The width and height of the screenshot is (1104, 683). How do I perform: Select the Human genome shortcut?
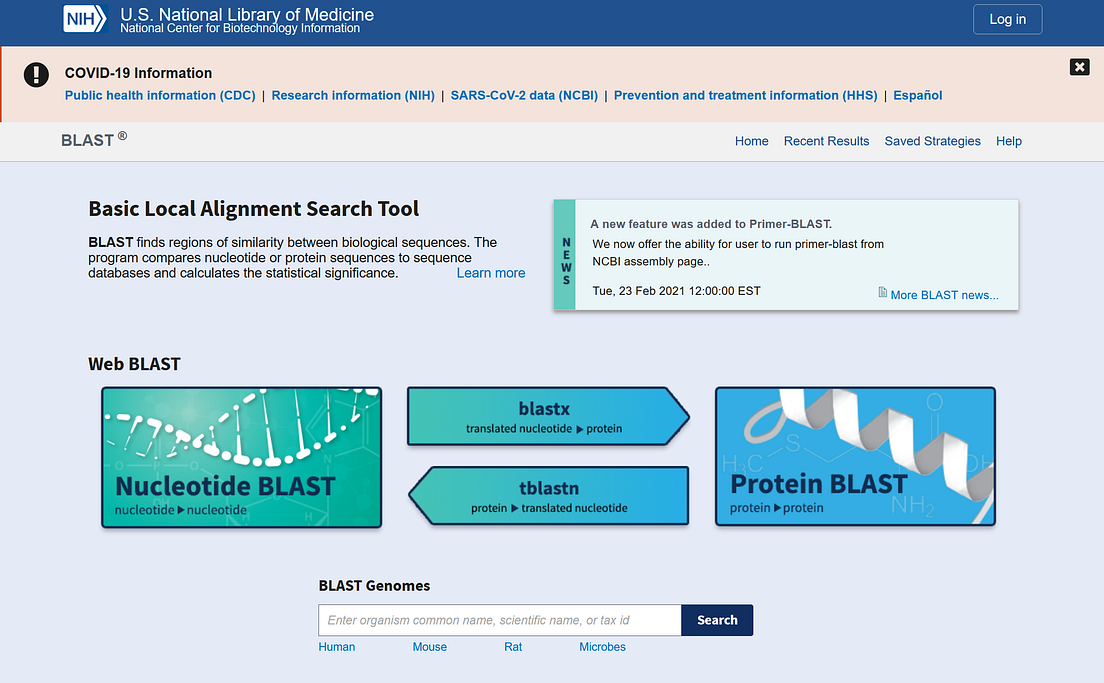click(x=336, y=647)
